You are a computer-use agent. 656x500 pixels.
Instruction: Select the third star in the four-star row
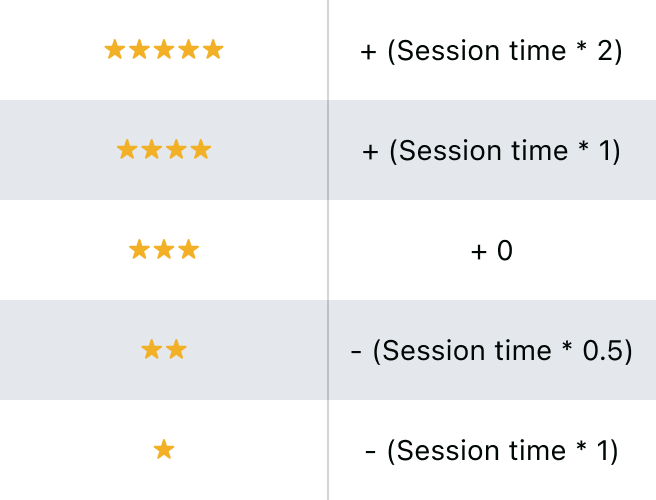pos(176,150)
